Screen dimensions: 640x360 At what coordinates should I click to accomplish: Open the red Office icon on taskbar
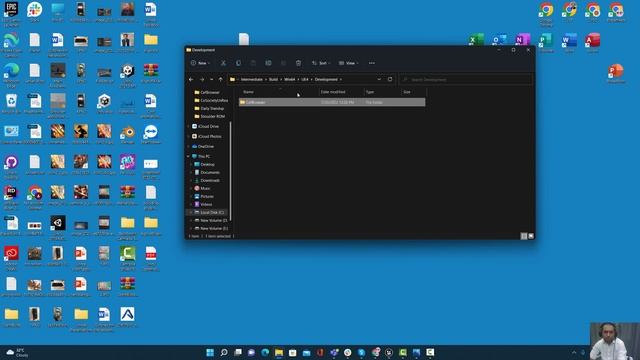[320, 352]
